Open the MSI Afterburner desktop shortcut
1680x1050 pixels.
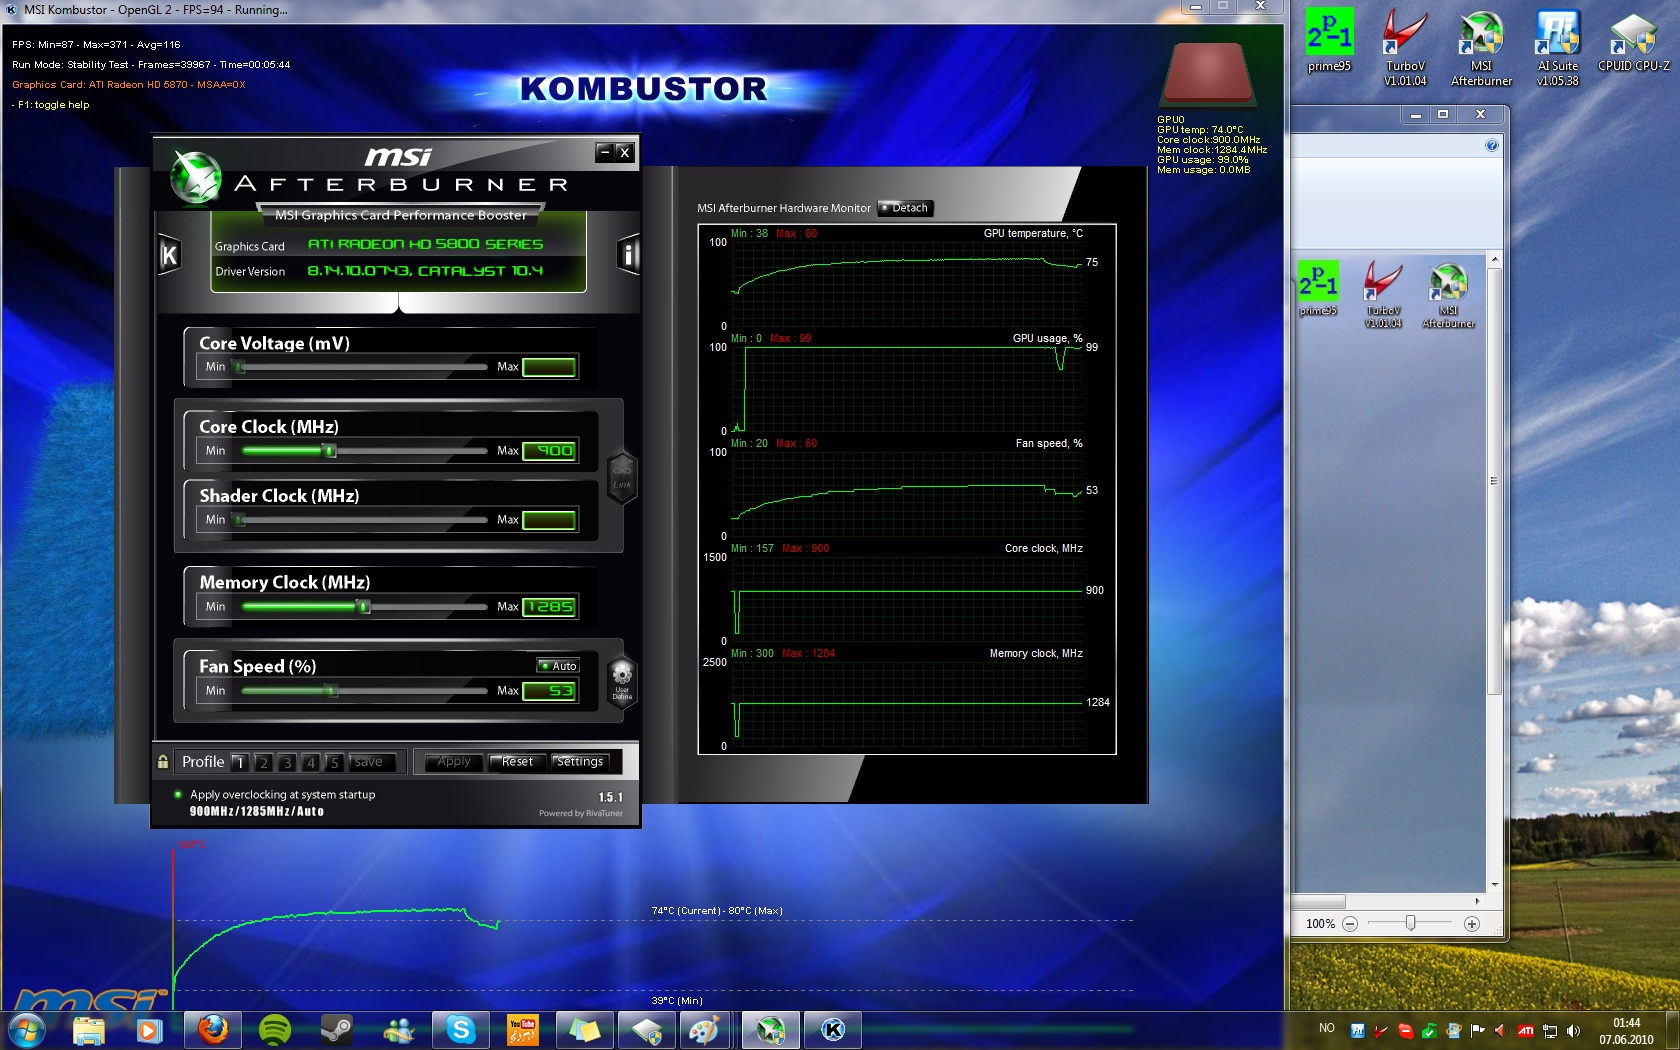[x=1481, y=48]
